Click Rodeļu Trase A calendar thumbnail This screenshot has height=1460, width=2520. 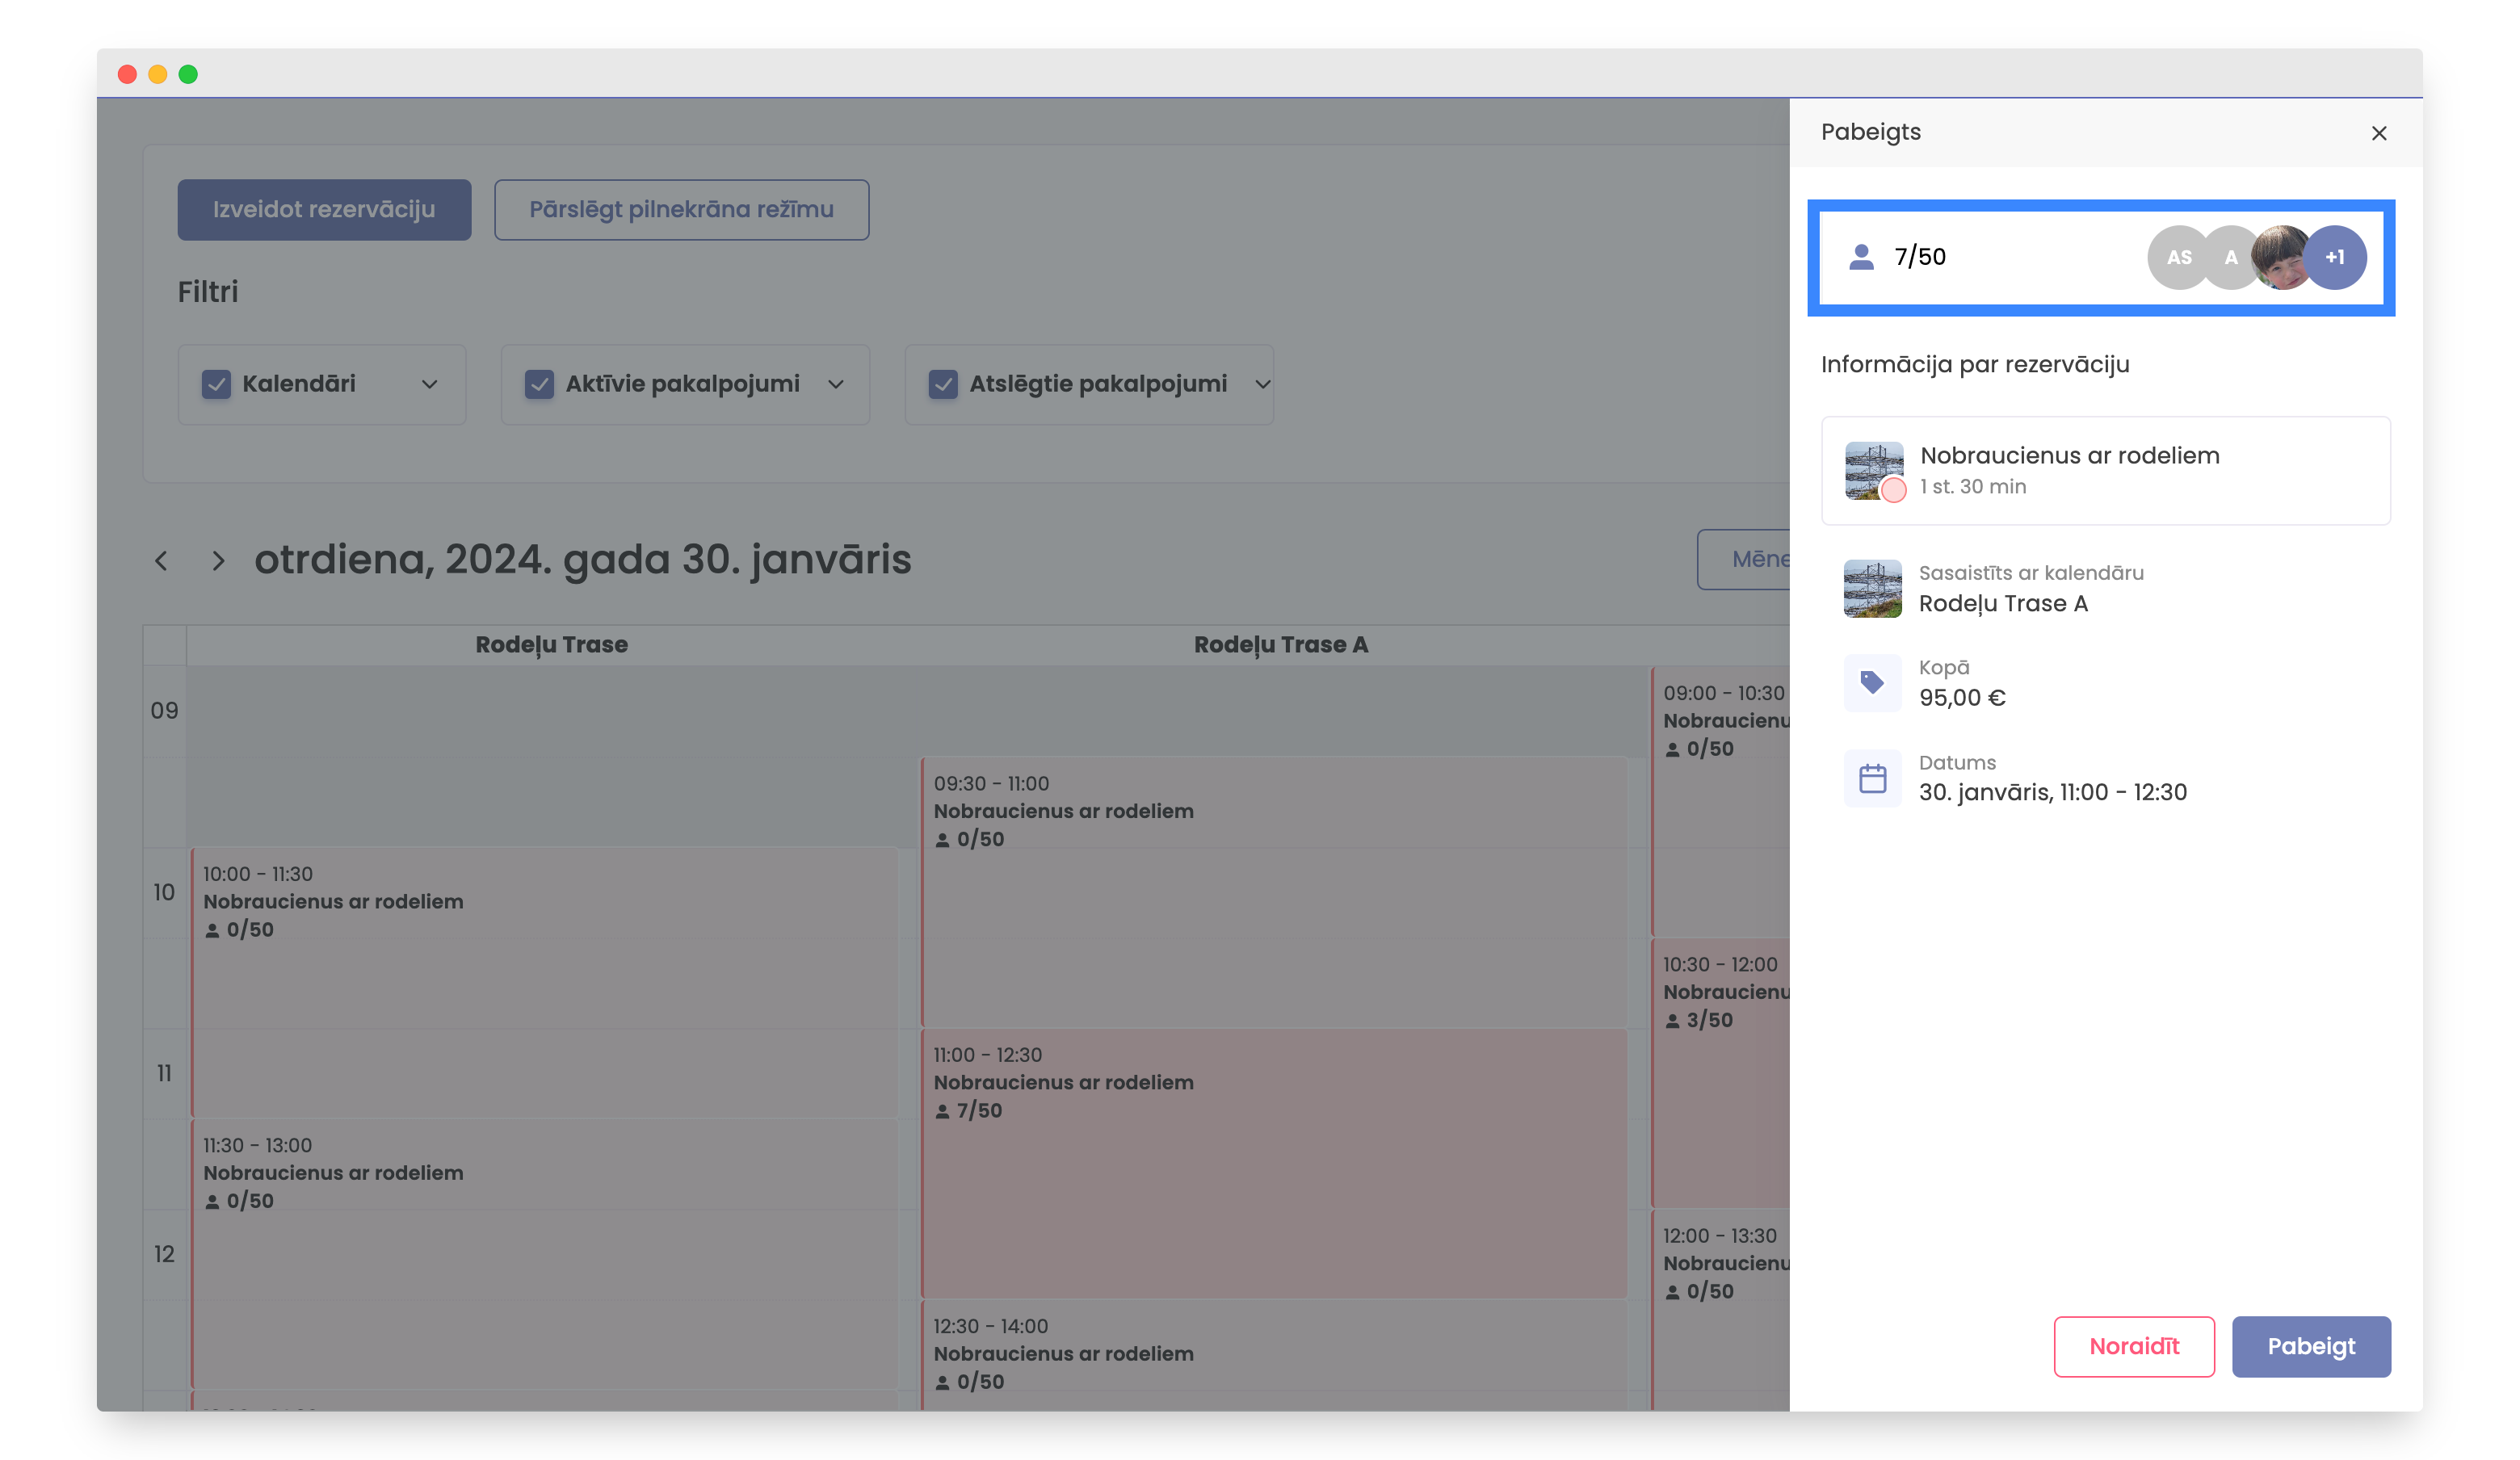coord(1872,589)
